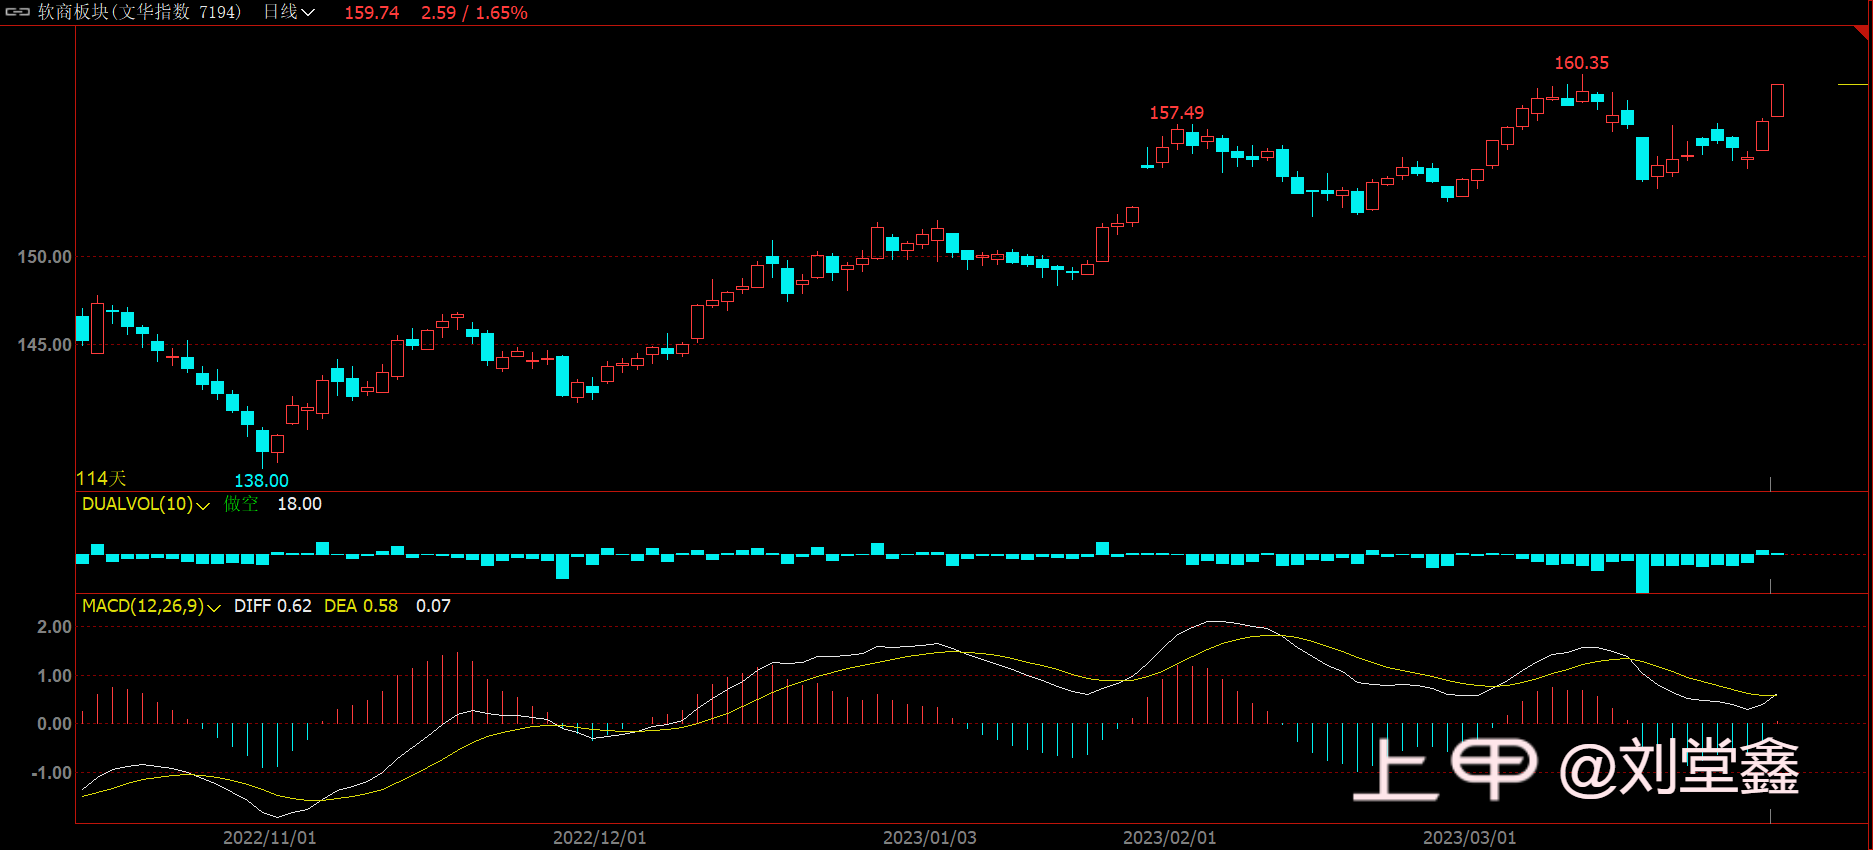Click the 2022/11/01 date marker
This screenshot has height=850, width=1873.
(270, 838)
